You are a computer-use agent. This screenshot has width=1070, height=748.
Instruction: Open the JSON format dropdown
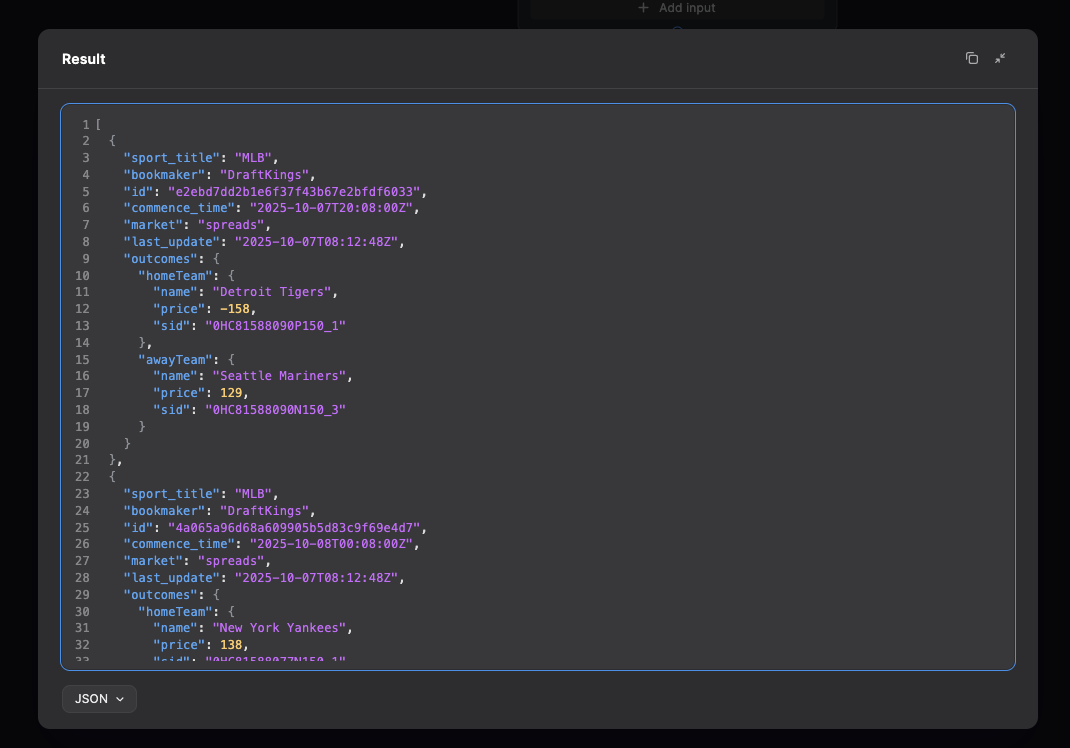pos(100,699)
